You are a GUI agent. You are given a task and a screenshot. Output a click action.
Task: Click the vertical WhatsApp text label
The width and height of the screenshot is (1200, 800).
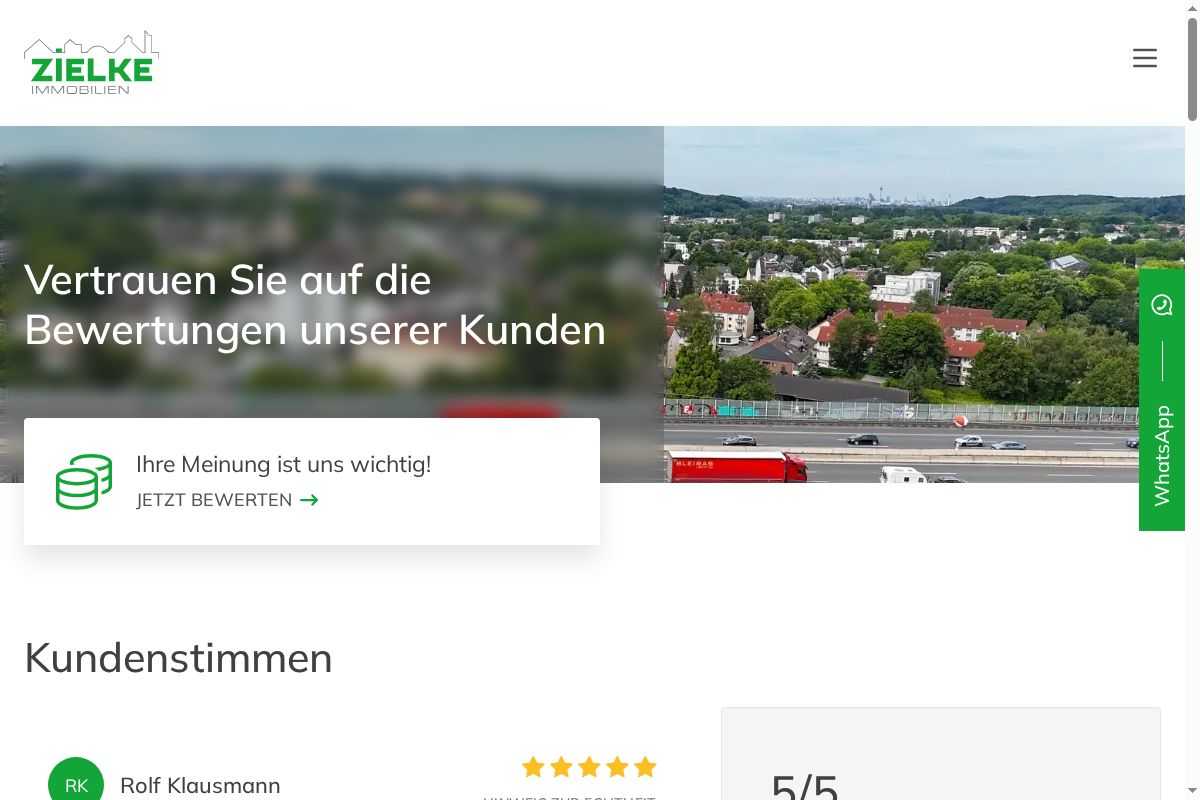click(1162, 456)
